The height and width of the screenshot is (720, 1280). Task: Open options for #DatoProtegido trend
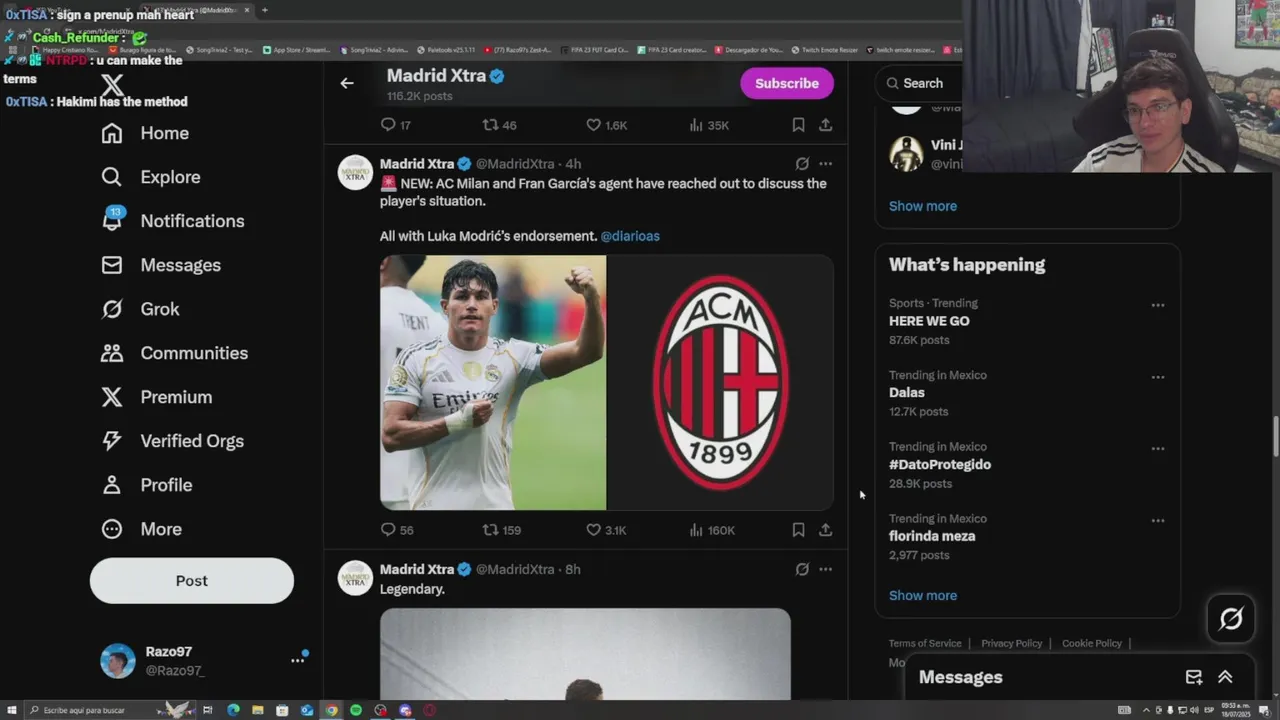[x=1158, y=449]
